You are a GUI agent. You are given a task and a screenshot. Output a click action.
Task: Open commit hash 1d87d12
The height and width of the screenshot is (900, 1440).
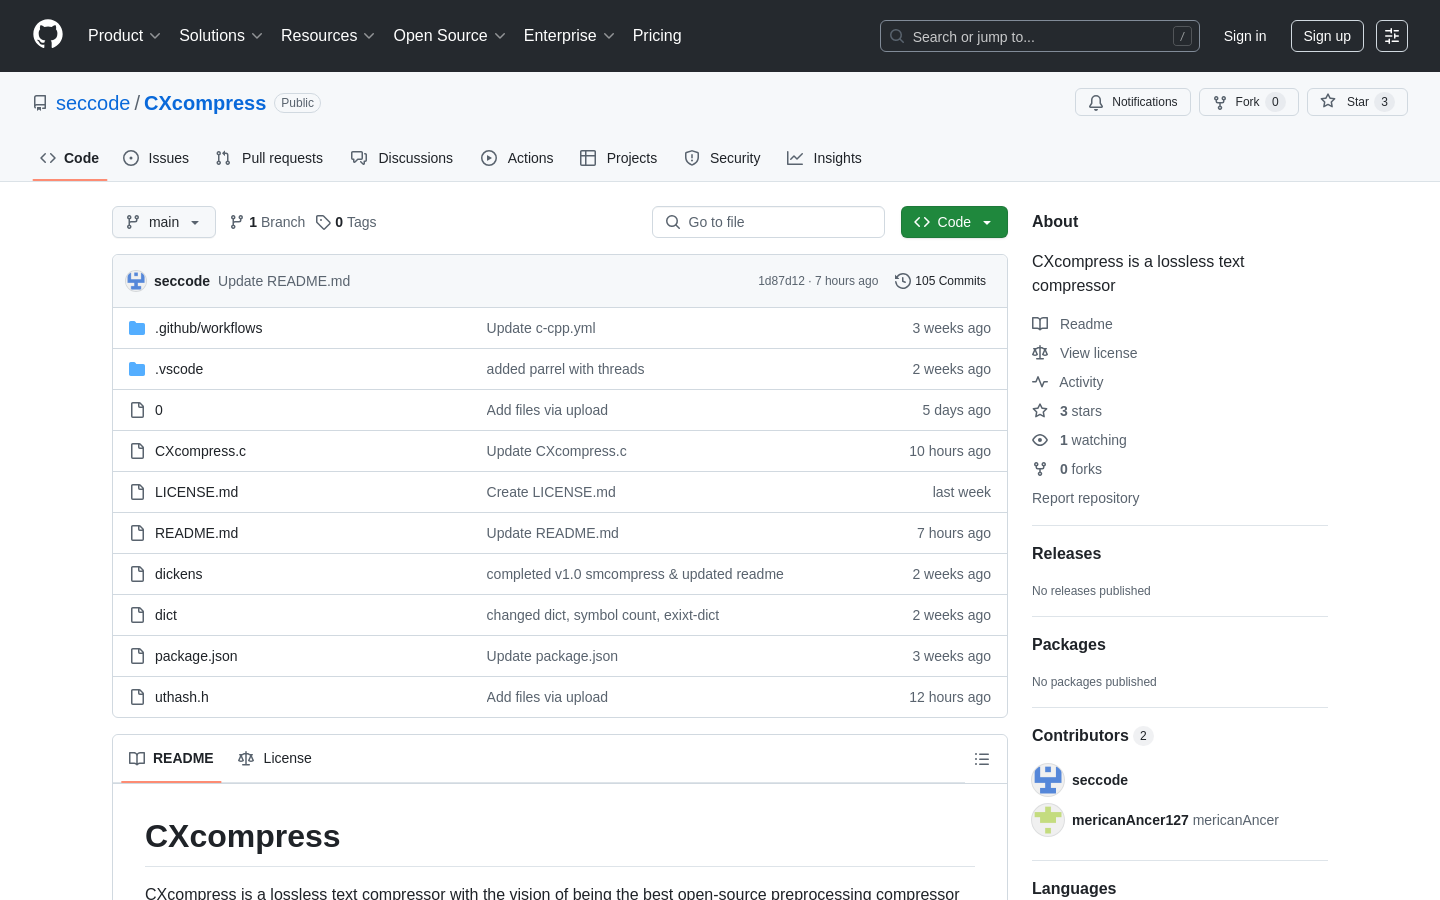pyautogui.click(x=781, y=281)
